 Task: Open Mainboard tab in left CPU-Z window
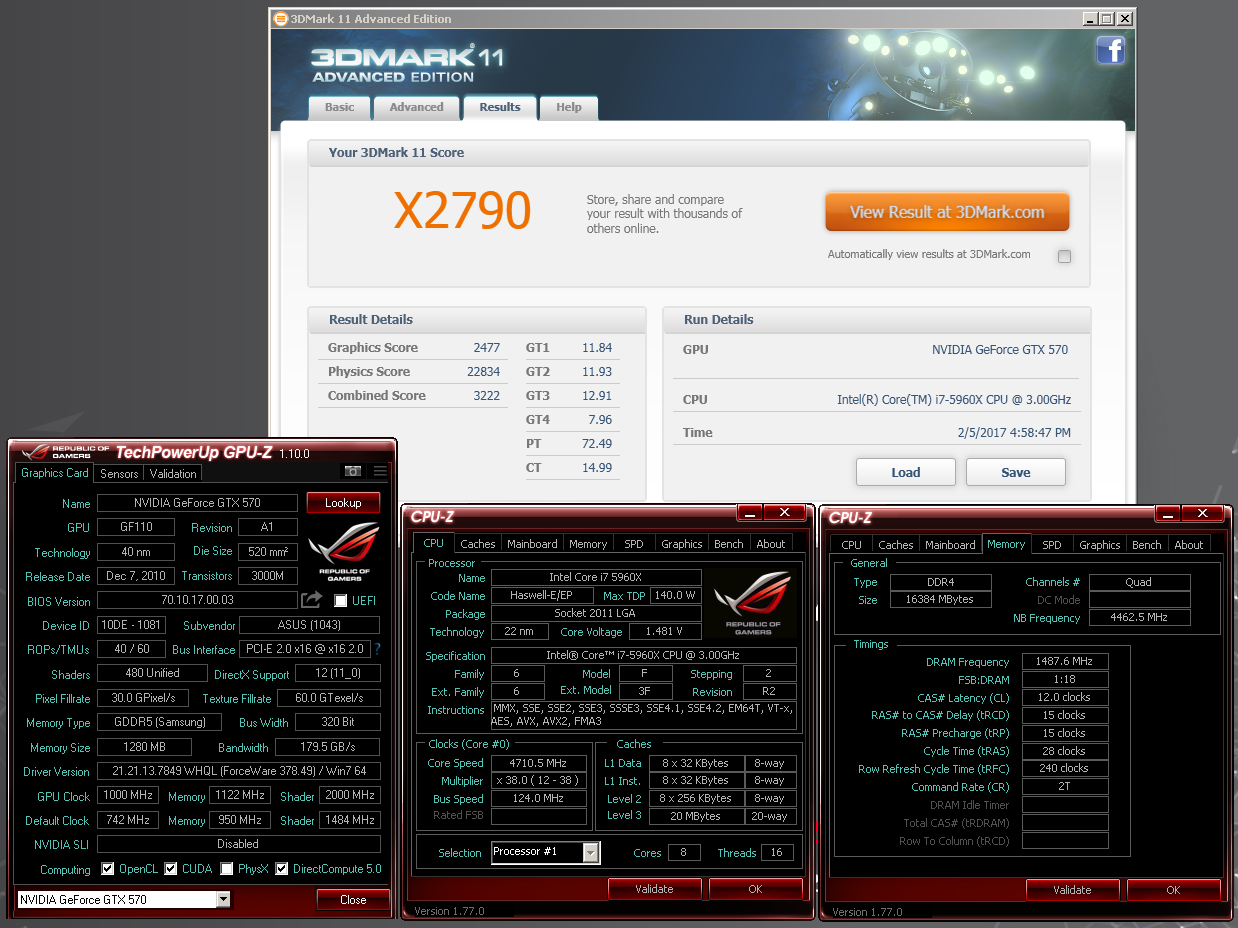click(x=532, y=544)
